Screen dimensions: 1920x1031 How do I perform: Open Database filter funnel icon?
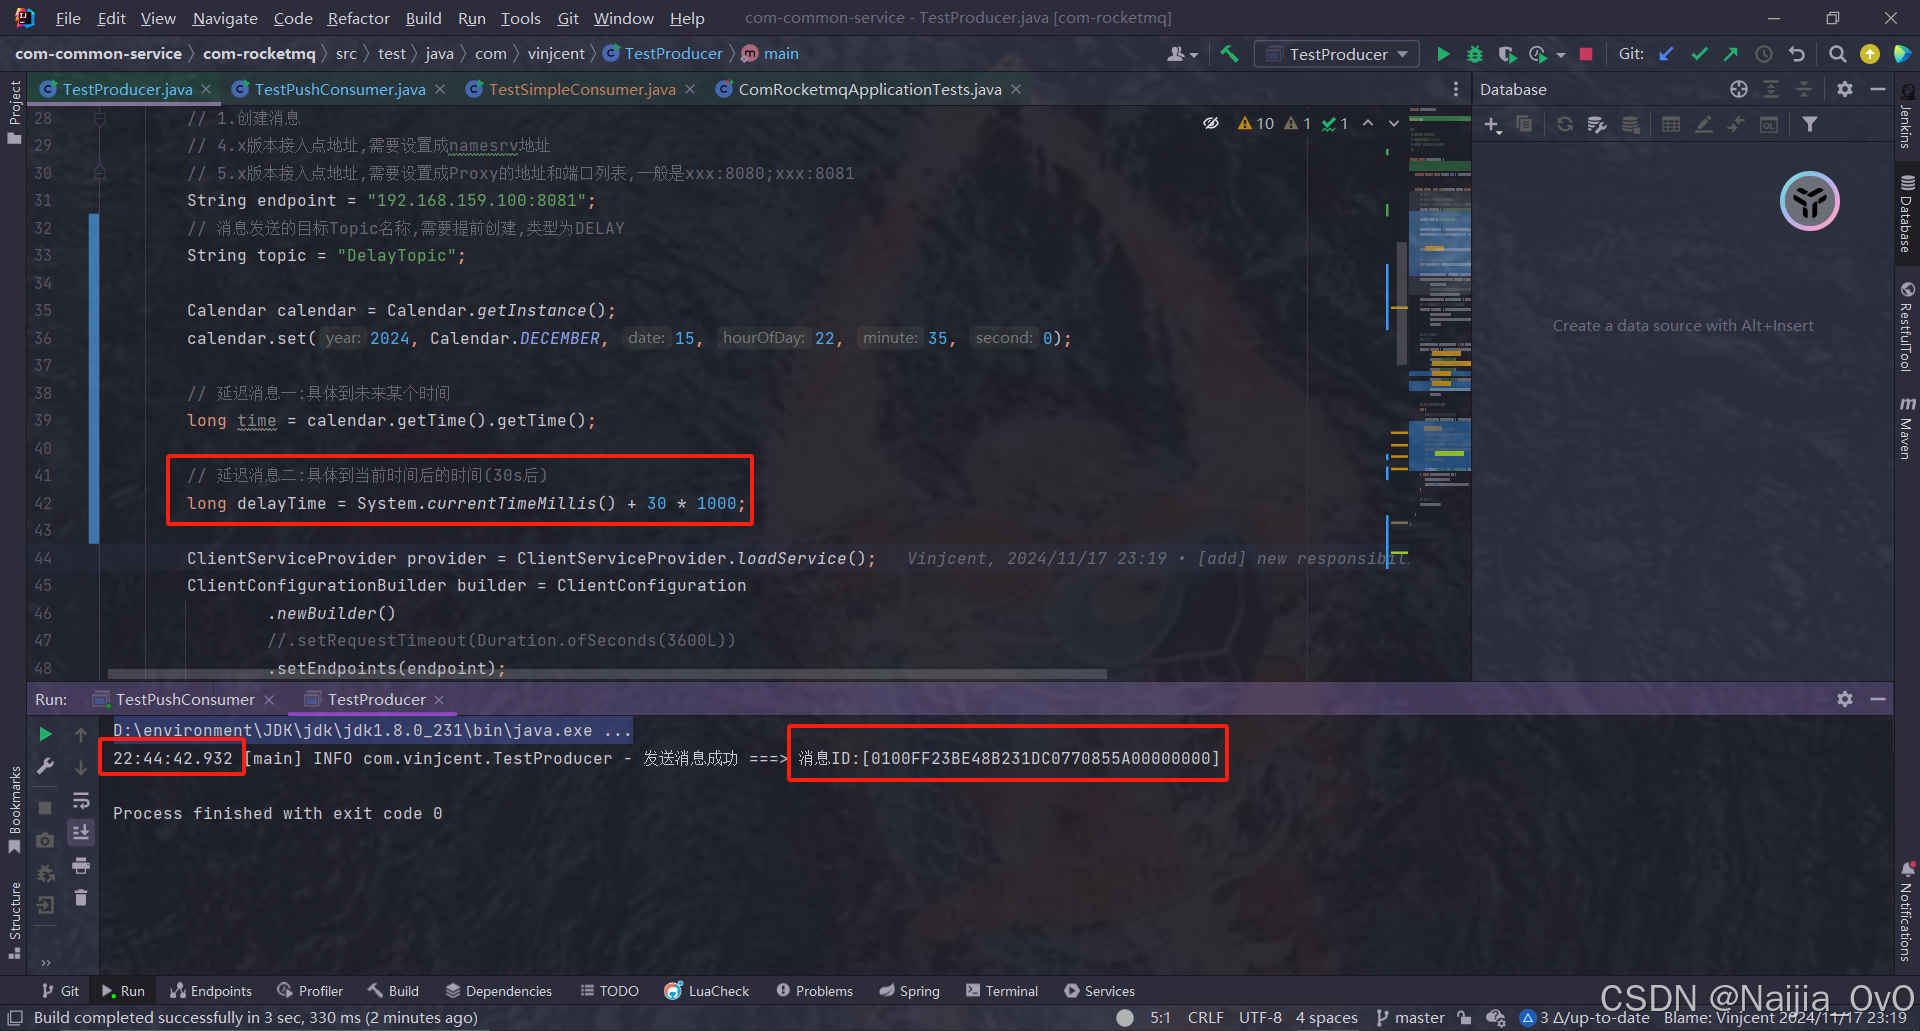(1810, 125)
